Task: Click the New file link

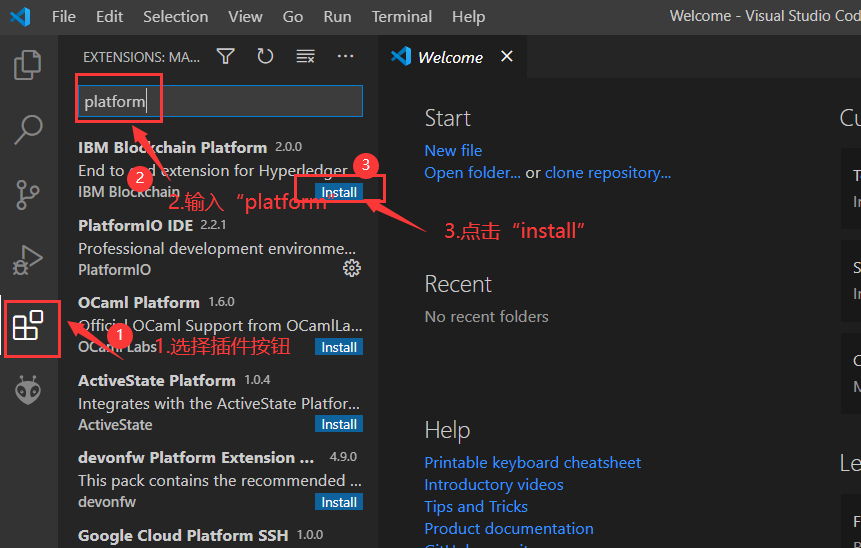Action: (x=453, y=150)
